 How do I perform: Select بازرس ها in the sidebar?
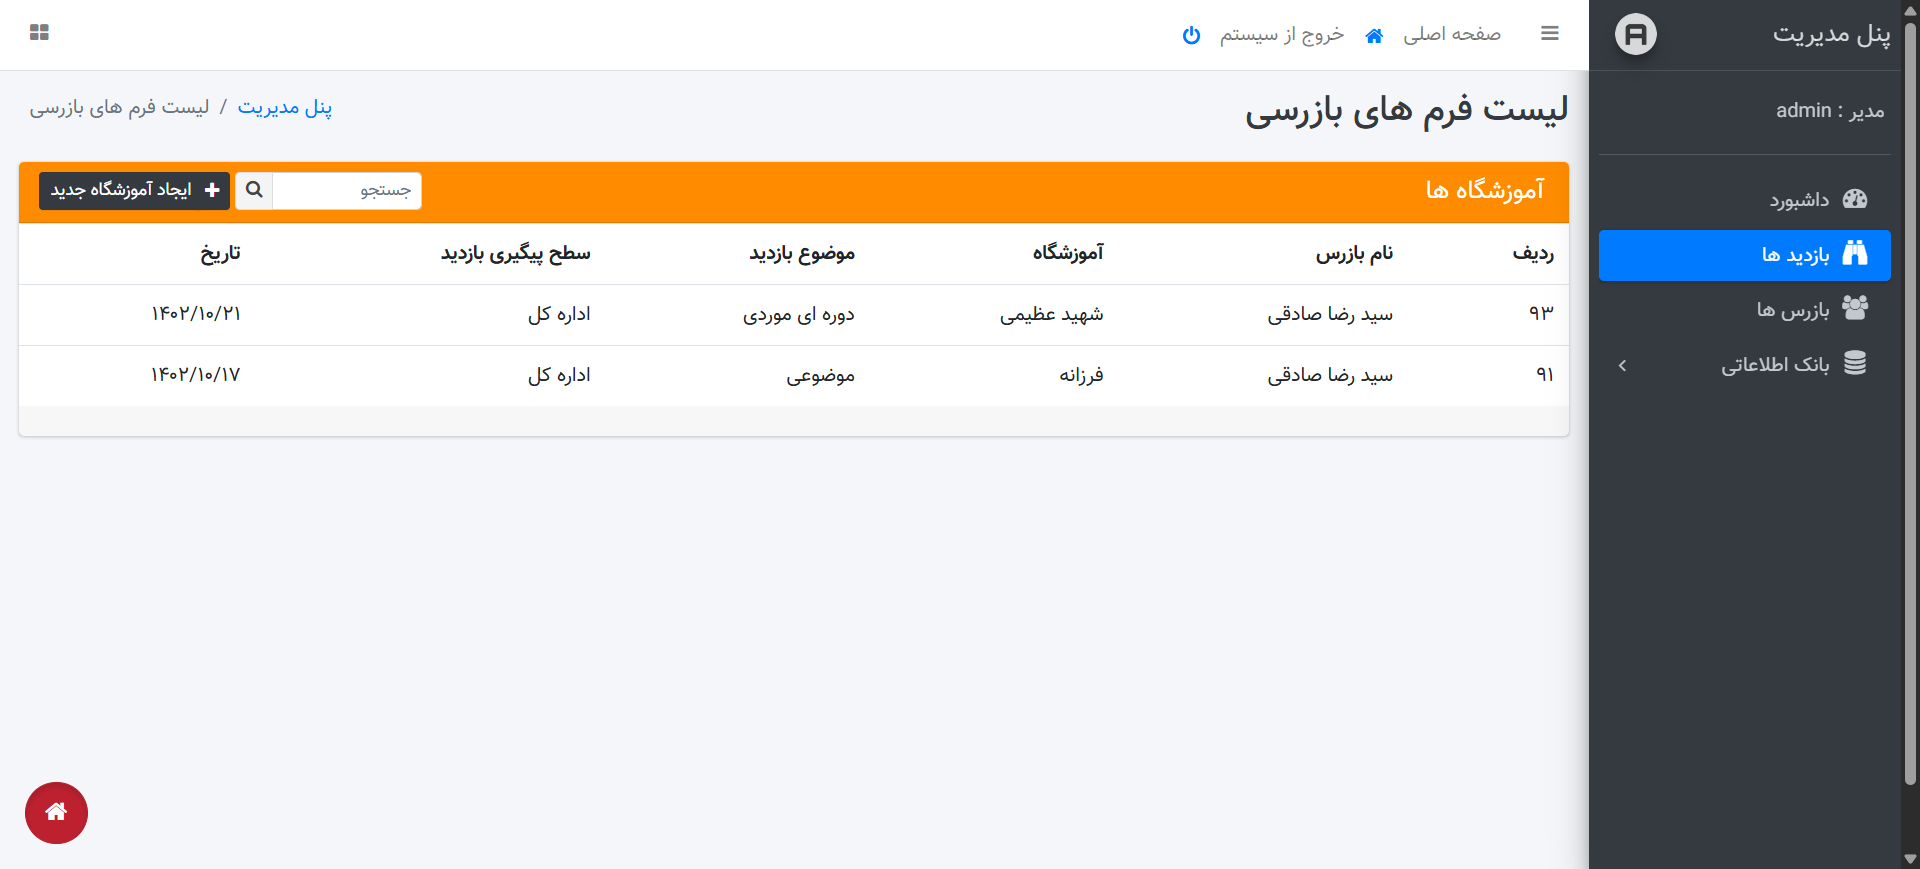[x=1792, y=310]
